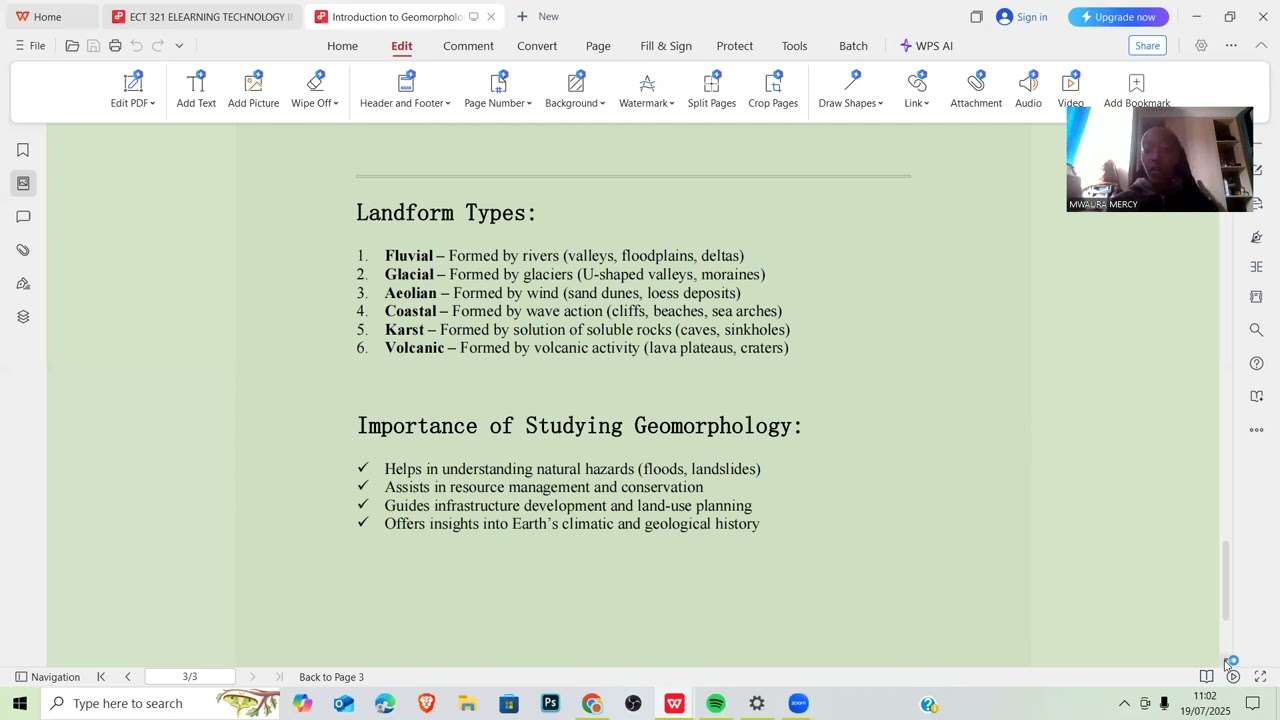
Task: Open a New tab
Action: point(537,17)
